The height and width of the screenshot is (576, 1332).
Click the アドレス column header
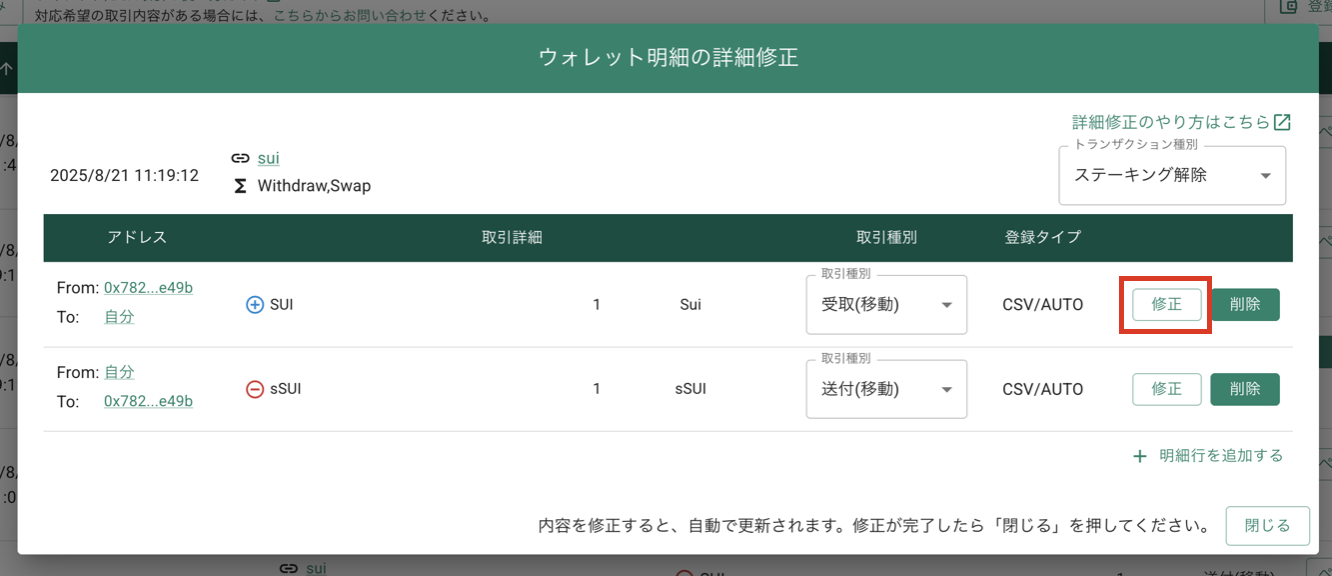137,238
